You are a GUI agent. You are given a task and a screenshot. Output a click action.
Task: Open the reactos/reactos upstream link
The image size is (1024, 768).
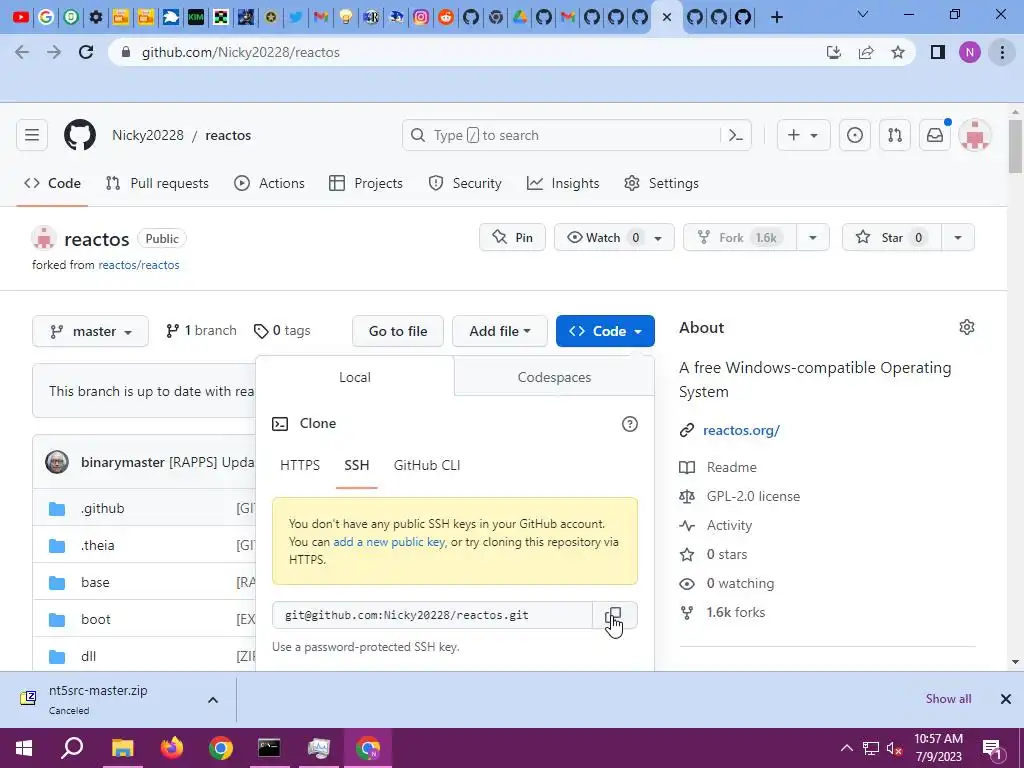[x=138, y=265]
